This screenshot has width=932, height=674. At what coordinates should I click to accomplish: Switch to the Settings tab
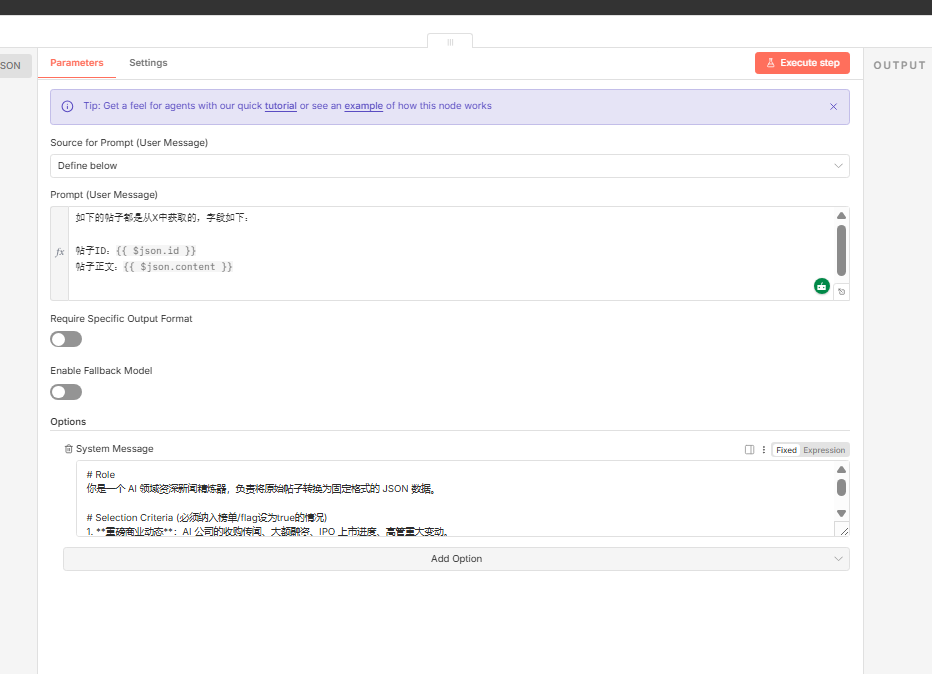(148, 63)
